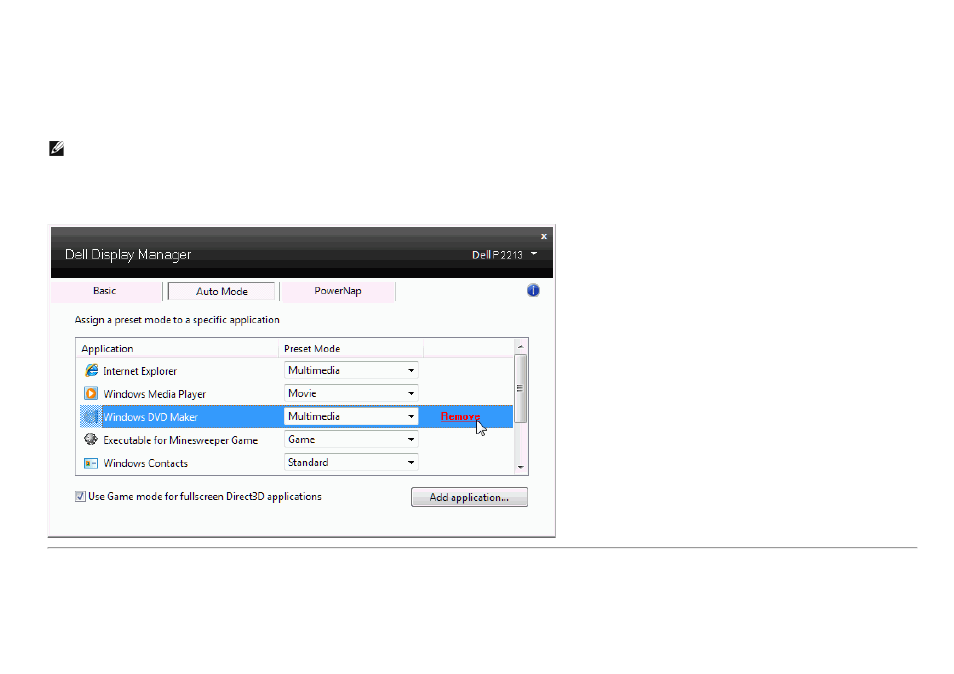Viewport: 954px width, 674px height.
Task: Click the application list scrollbar thumb
Action: pyautogui.click(x=521, y=389)
